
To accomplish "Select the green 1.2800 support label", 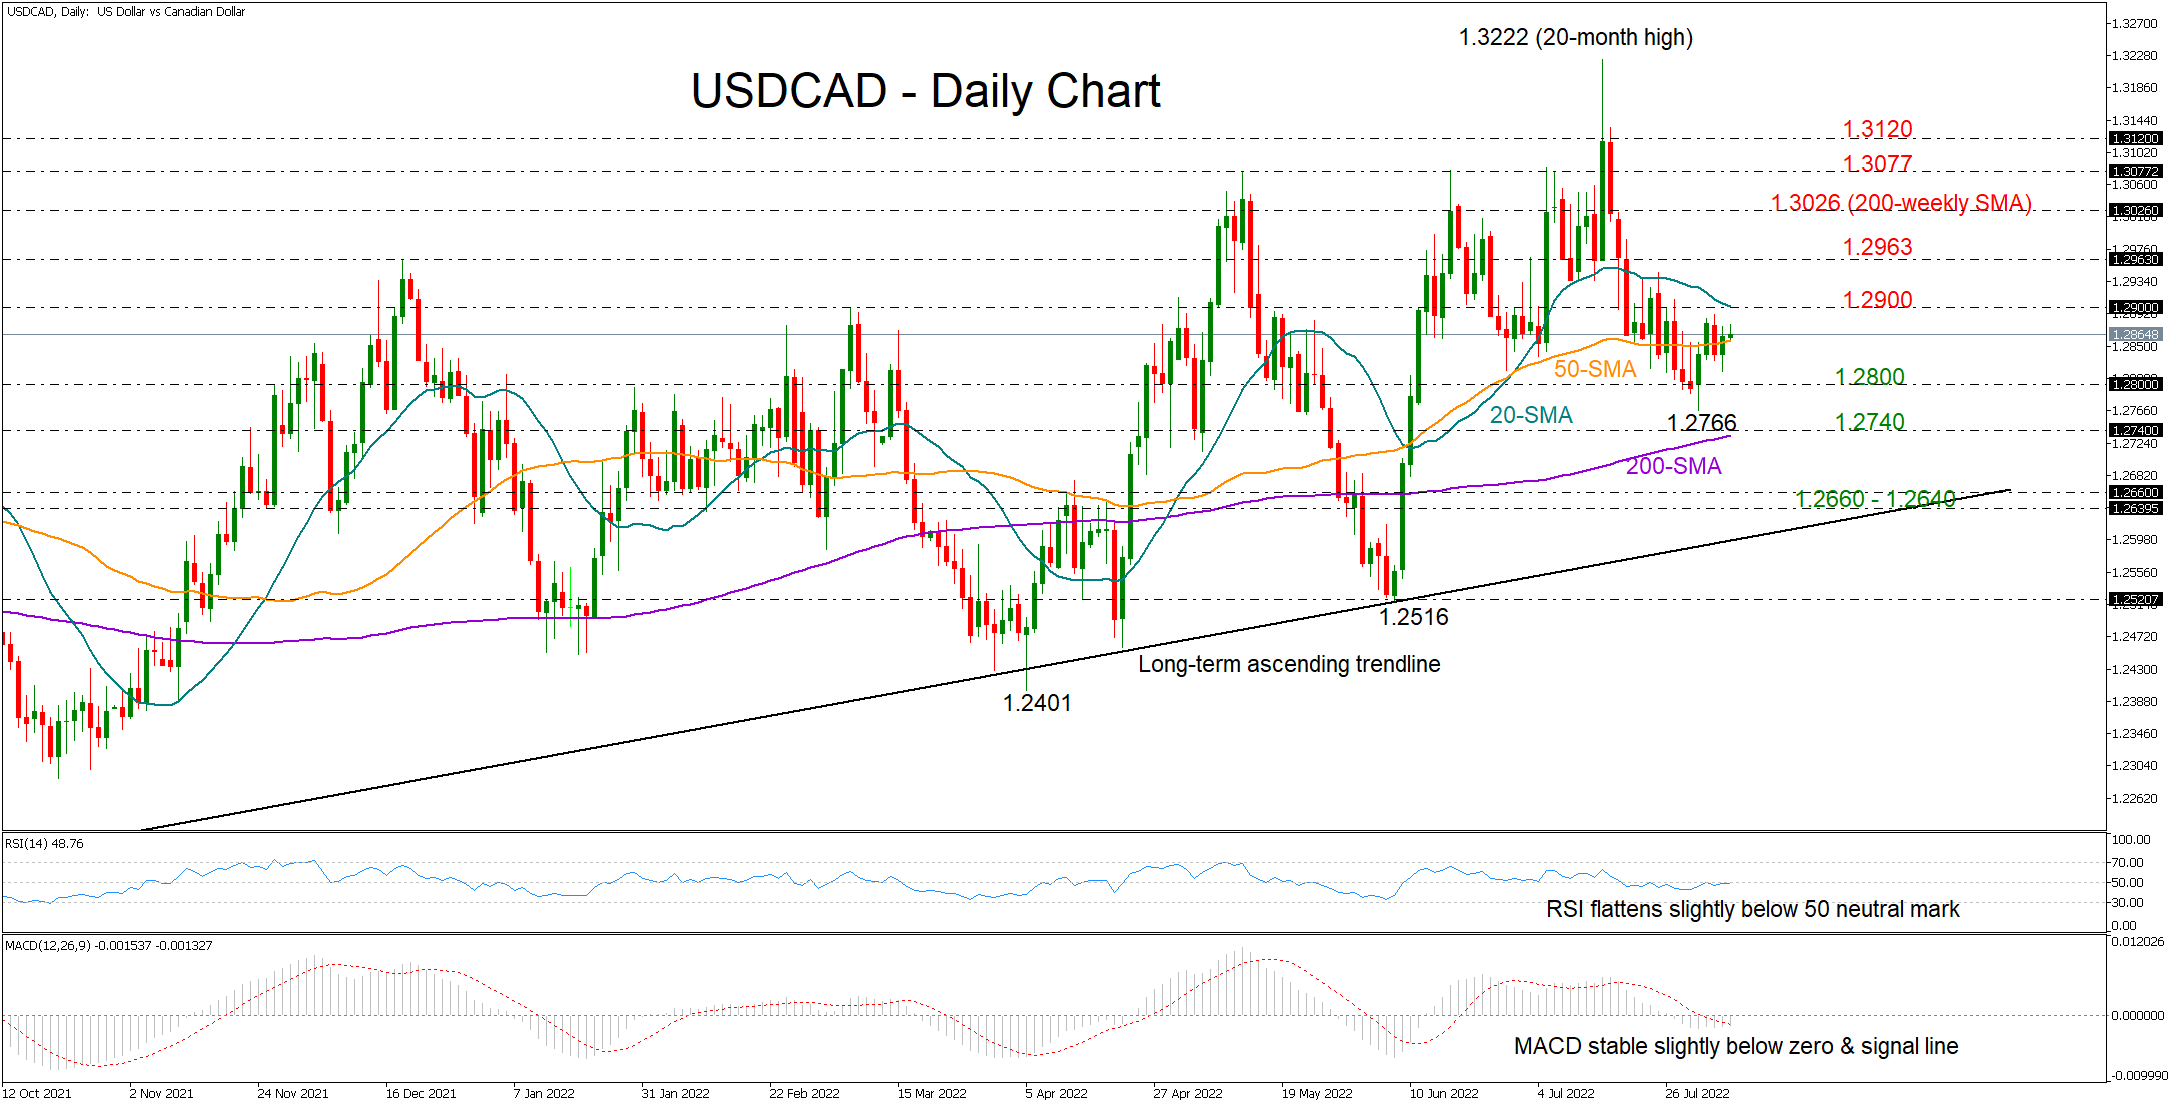I will click(x=1869, y=376).
